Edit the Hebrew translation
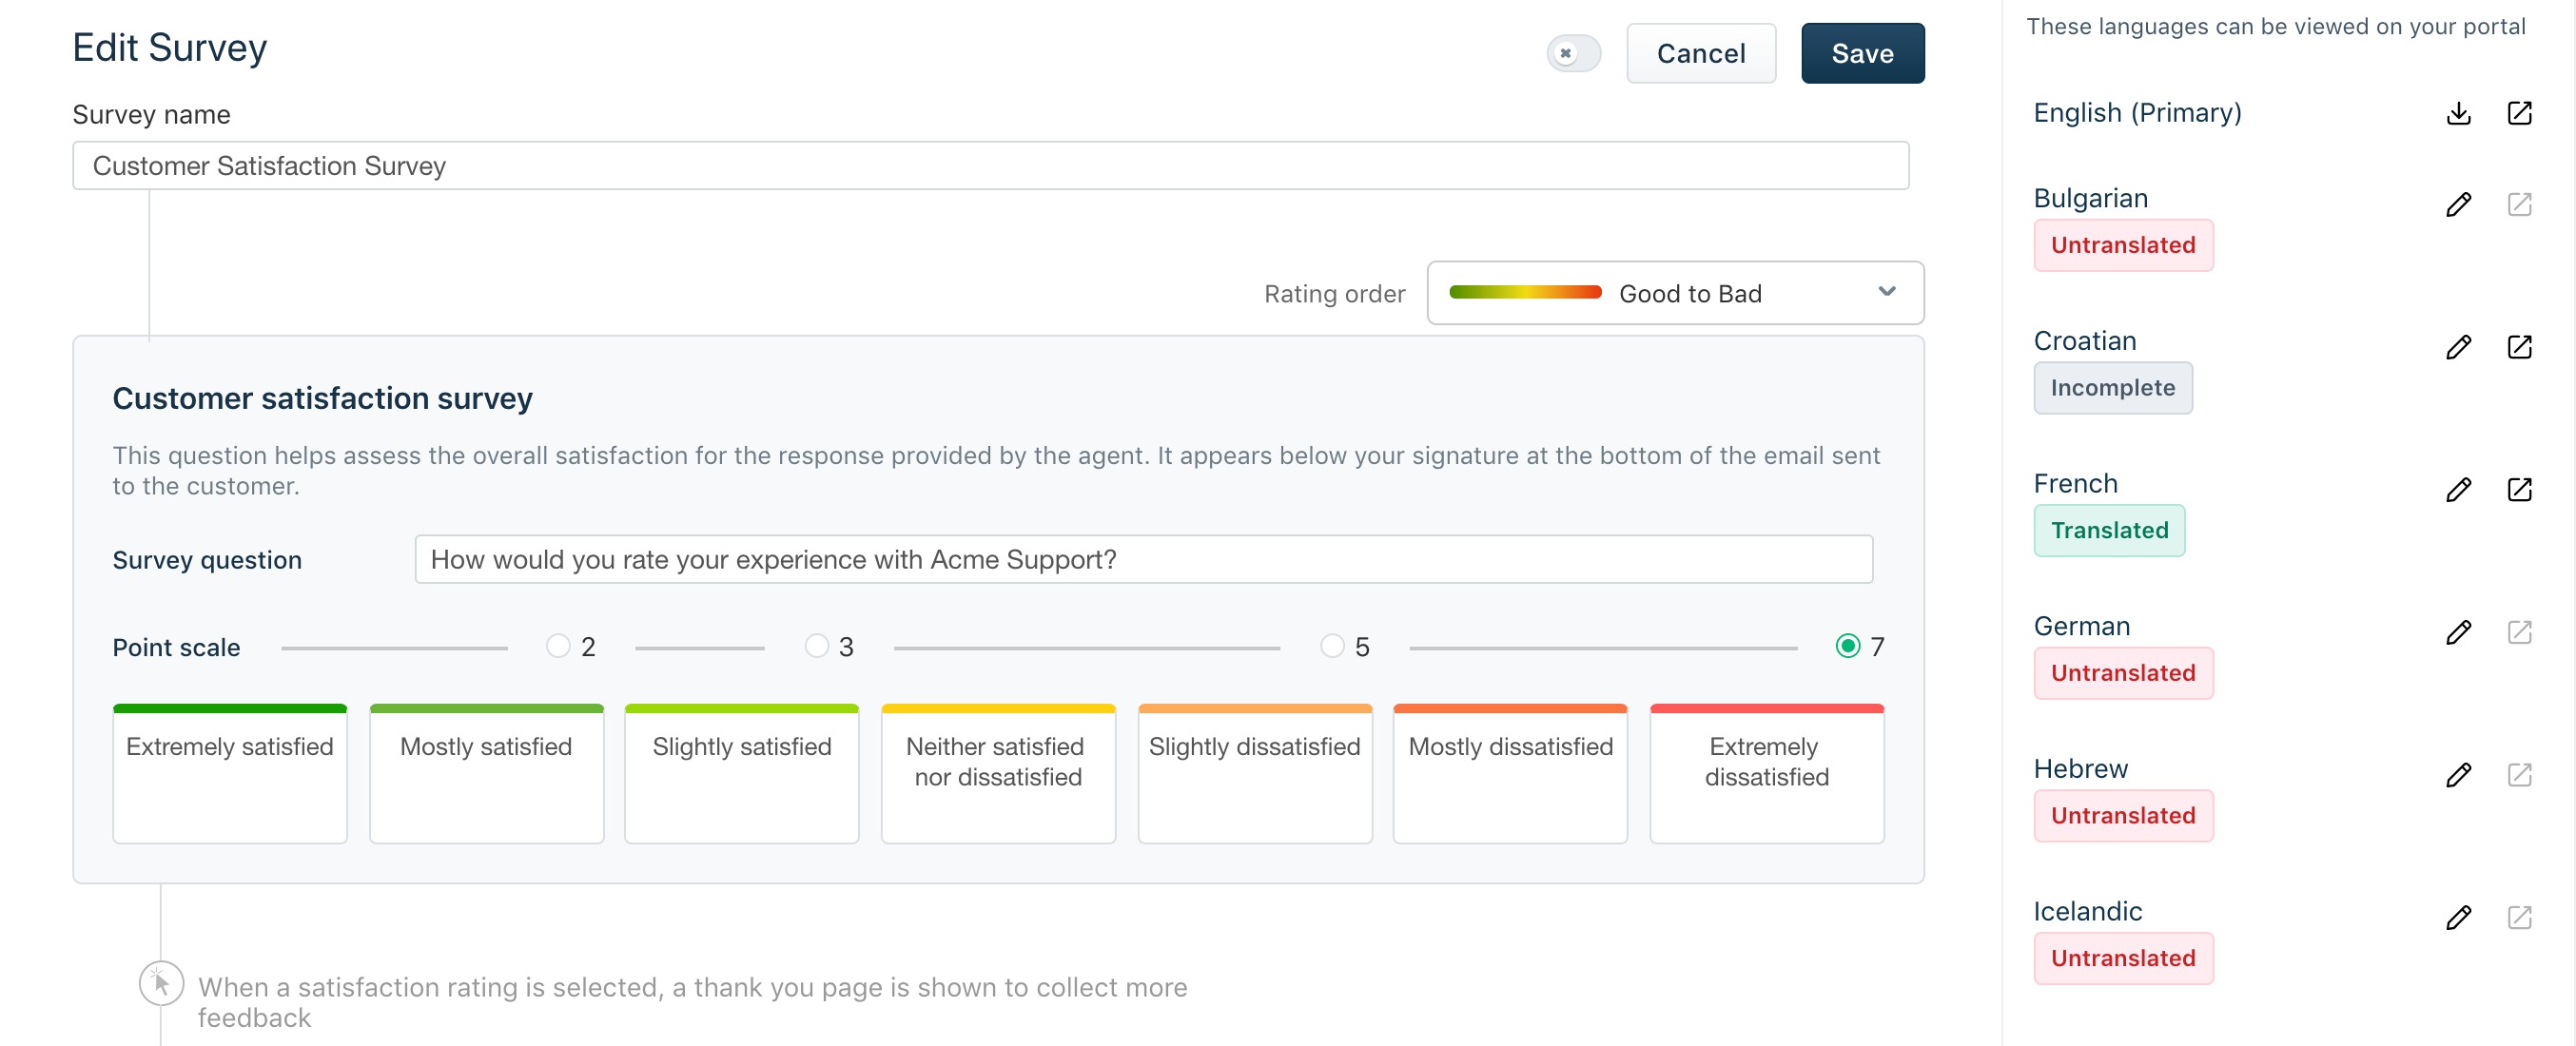The image size is (2576, 1046). coord(2458,775)
